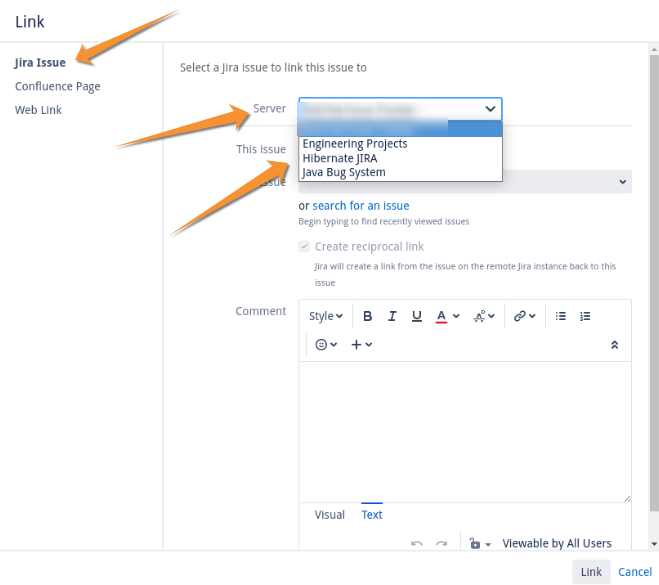The width and height of the screenshot is (659, 585).
Task: Apply bold formatting in comment editor
Action: click(x=367, y=316)
